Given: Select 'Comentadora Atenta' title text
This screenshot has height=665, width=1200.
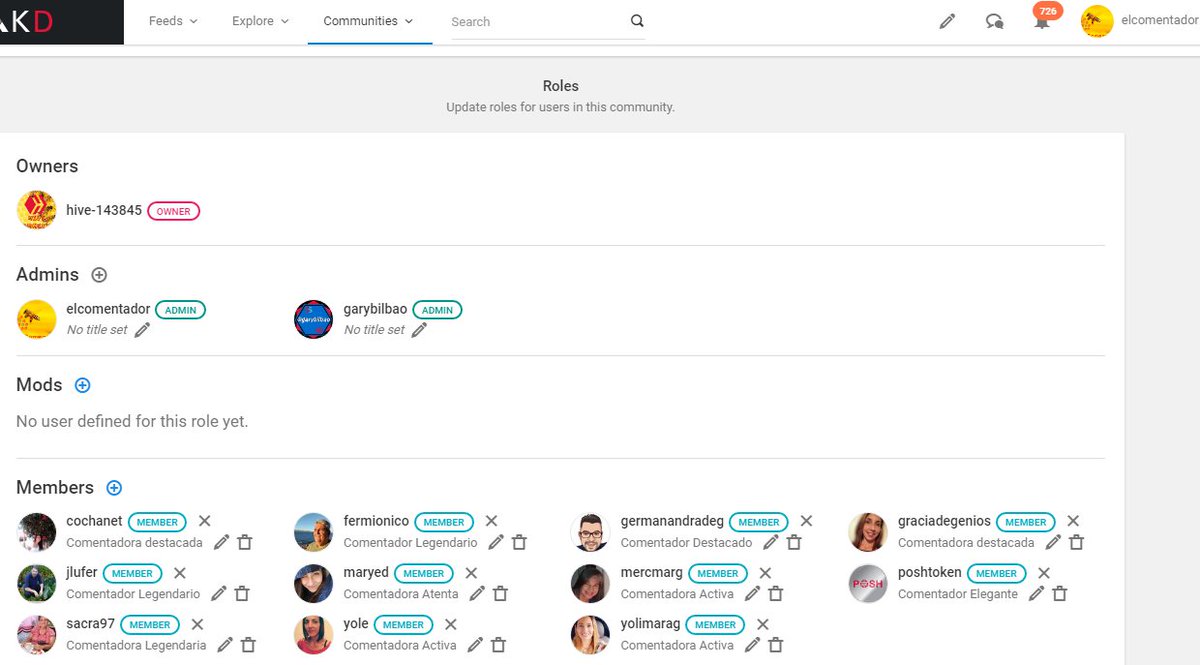Looking at the screenshot, I should (x=401, y=594).
